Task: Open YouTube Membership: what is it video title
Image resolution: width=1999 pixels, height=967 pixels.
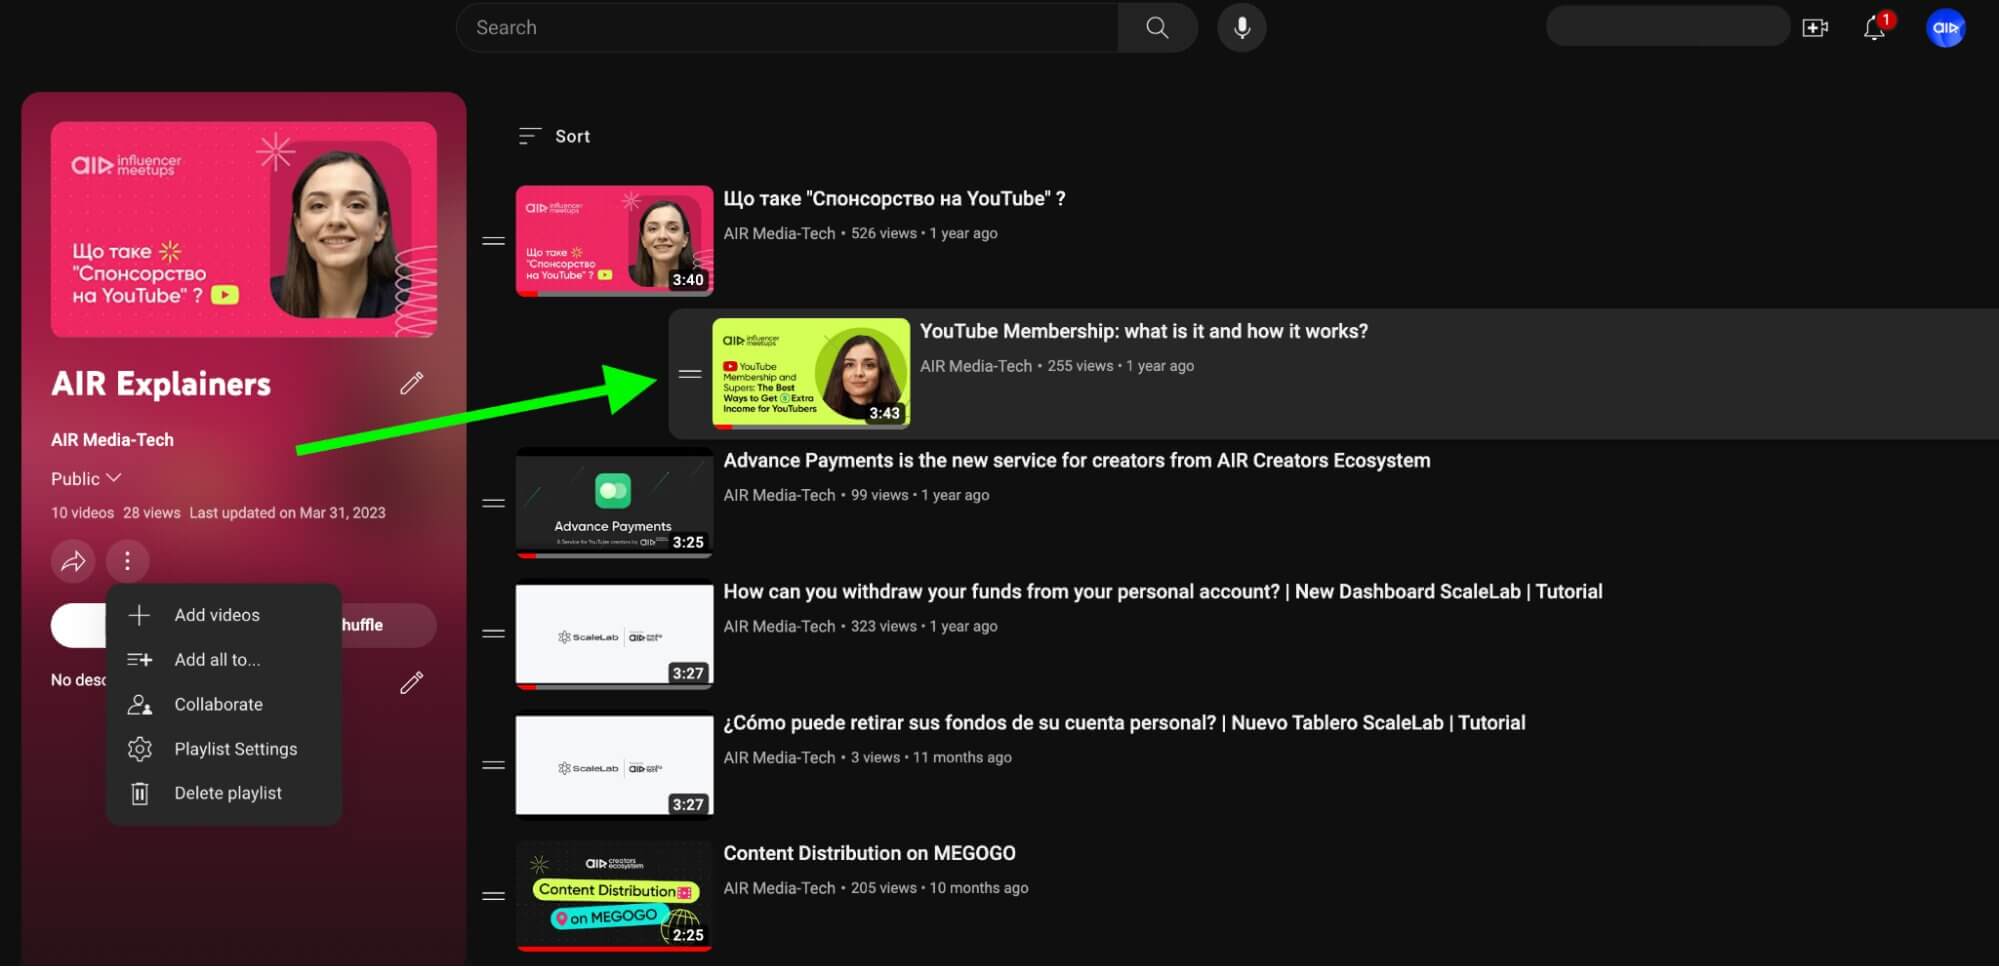Action: [1144, 331]
